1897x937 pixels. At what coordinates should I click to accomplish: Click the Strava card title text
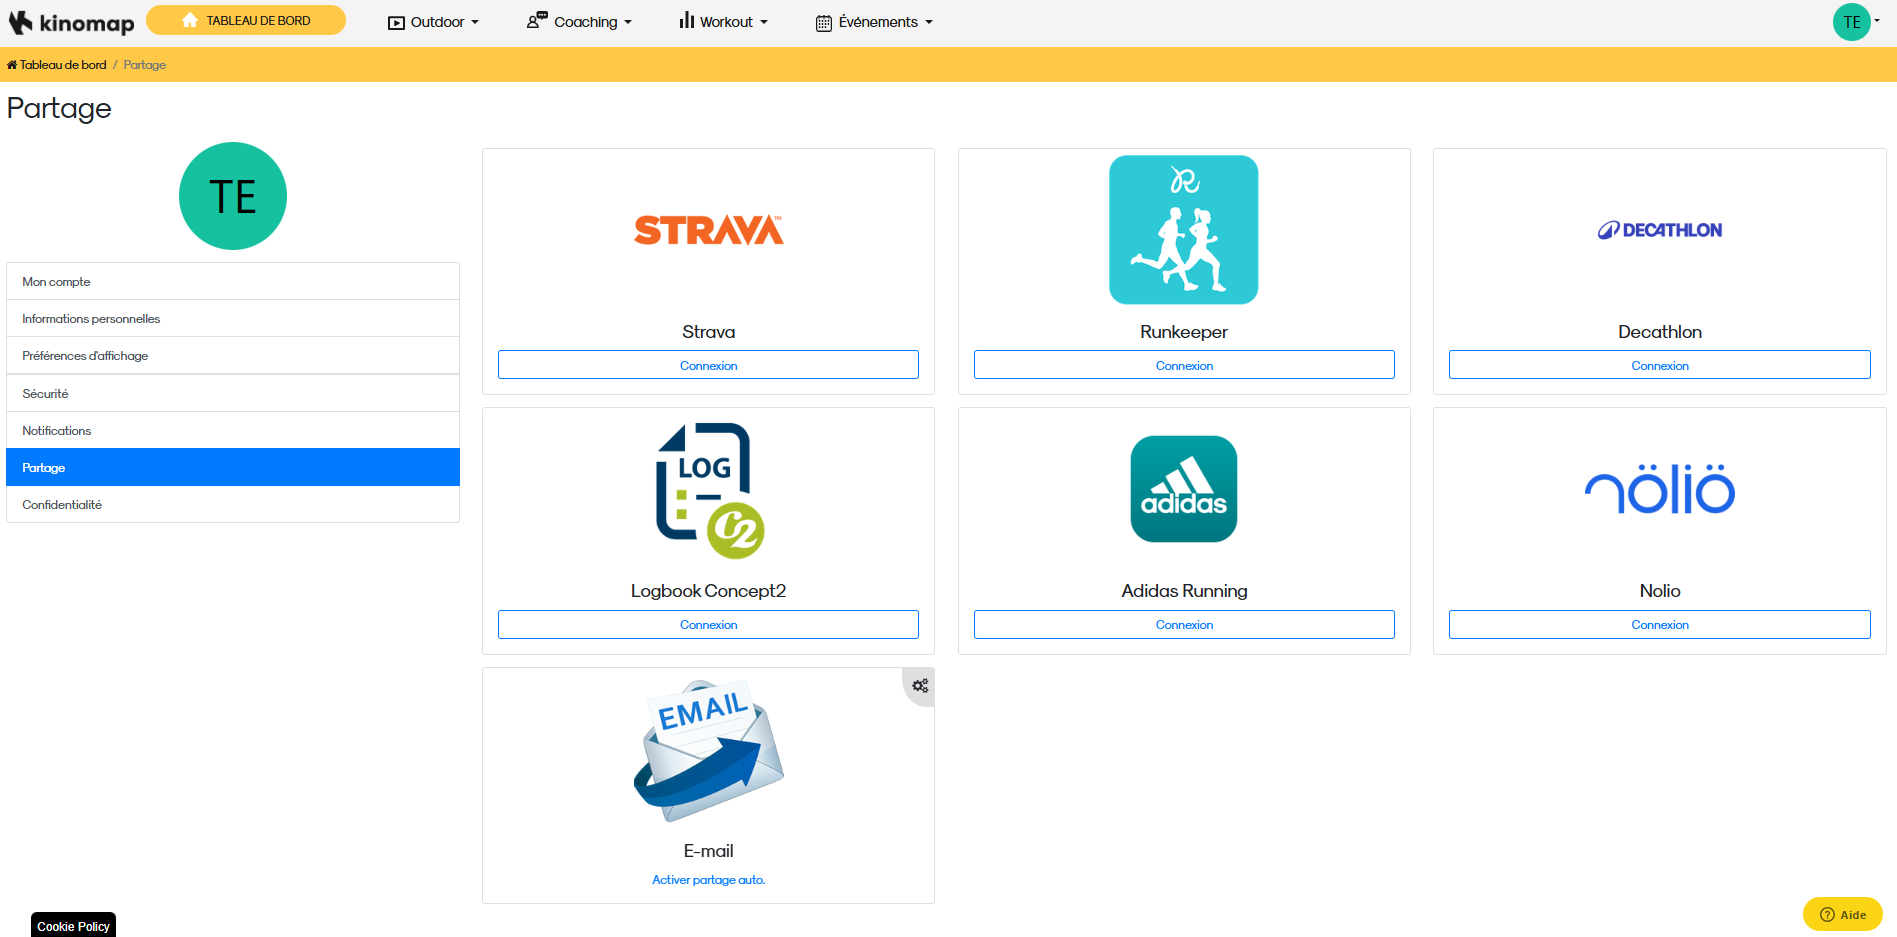[x=708, y=332]
